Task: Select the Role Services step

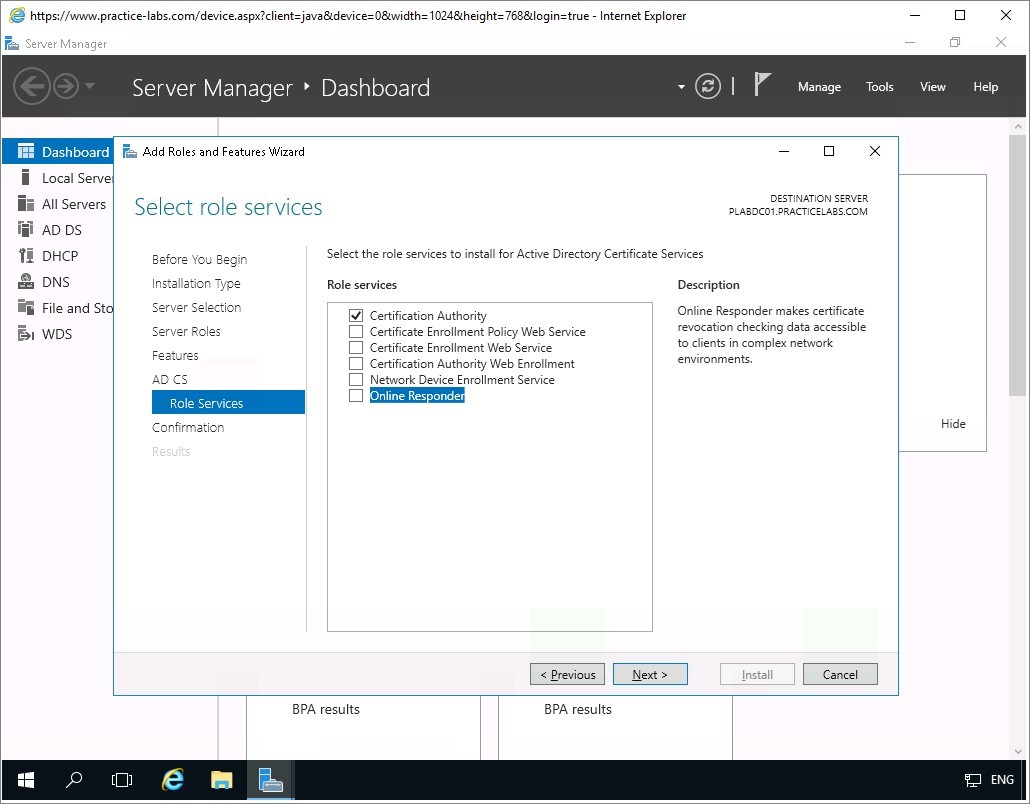Action: [228, 403]
